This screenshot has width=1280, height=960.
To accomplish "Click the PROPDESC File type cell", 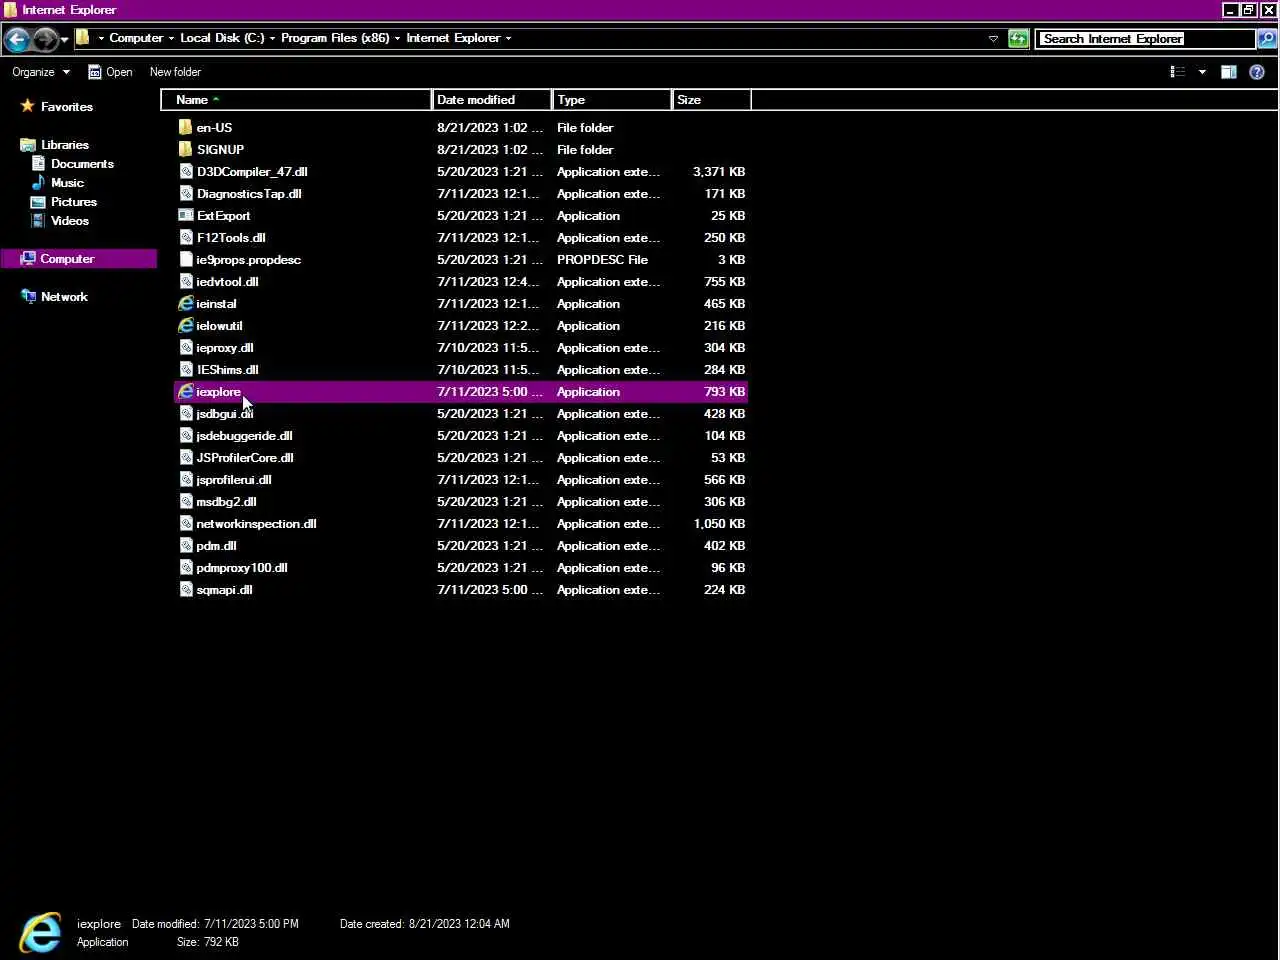I will click(602, 260).
